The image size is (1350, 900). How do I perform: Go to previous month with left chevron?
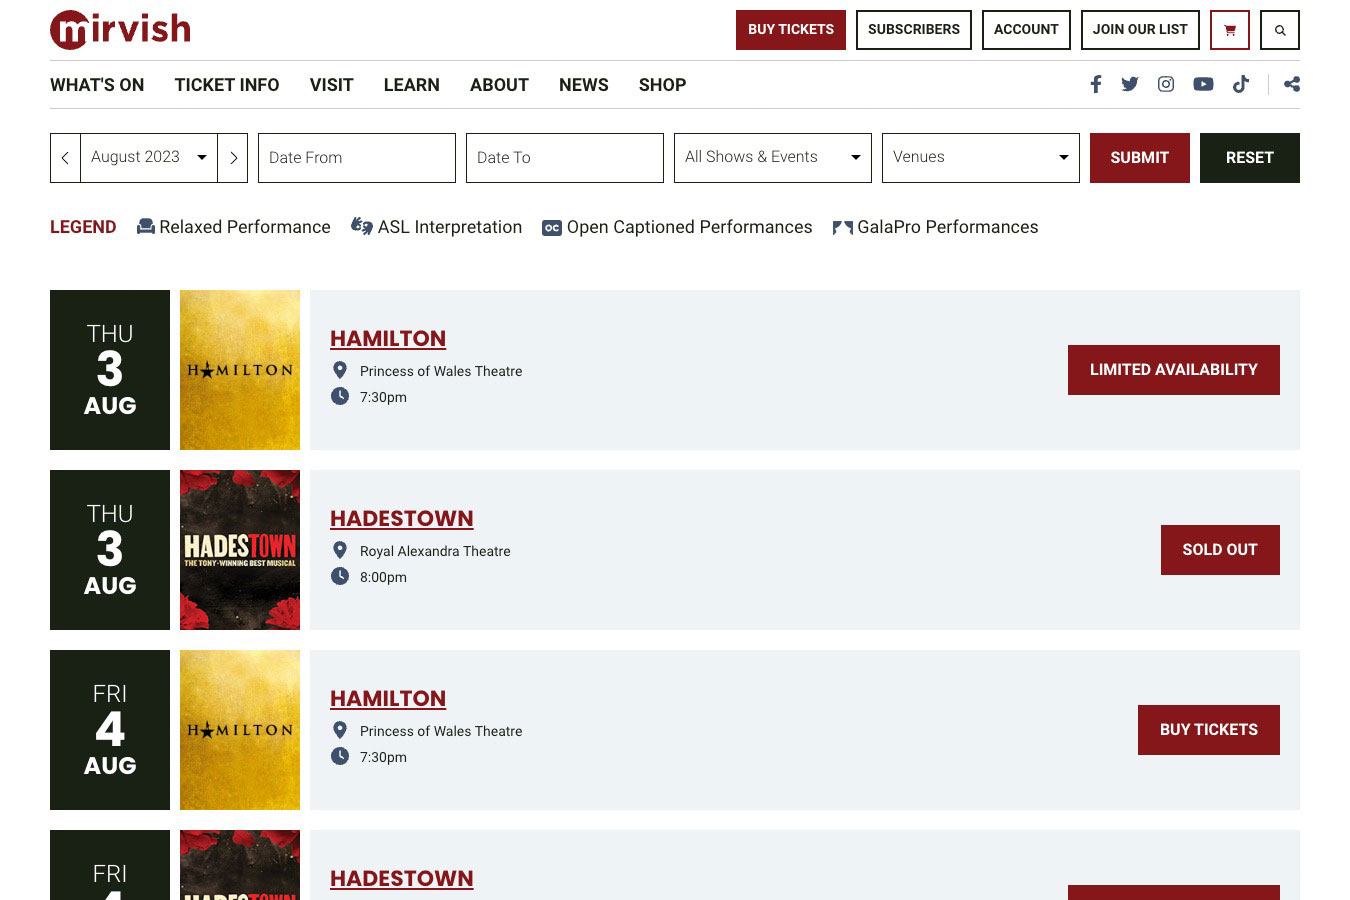pos(65,158)
